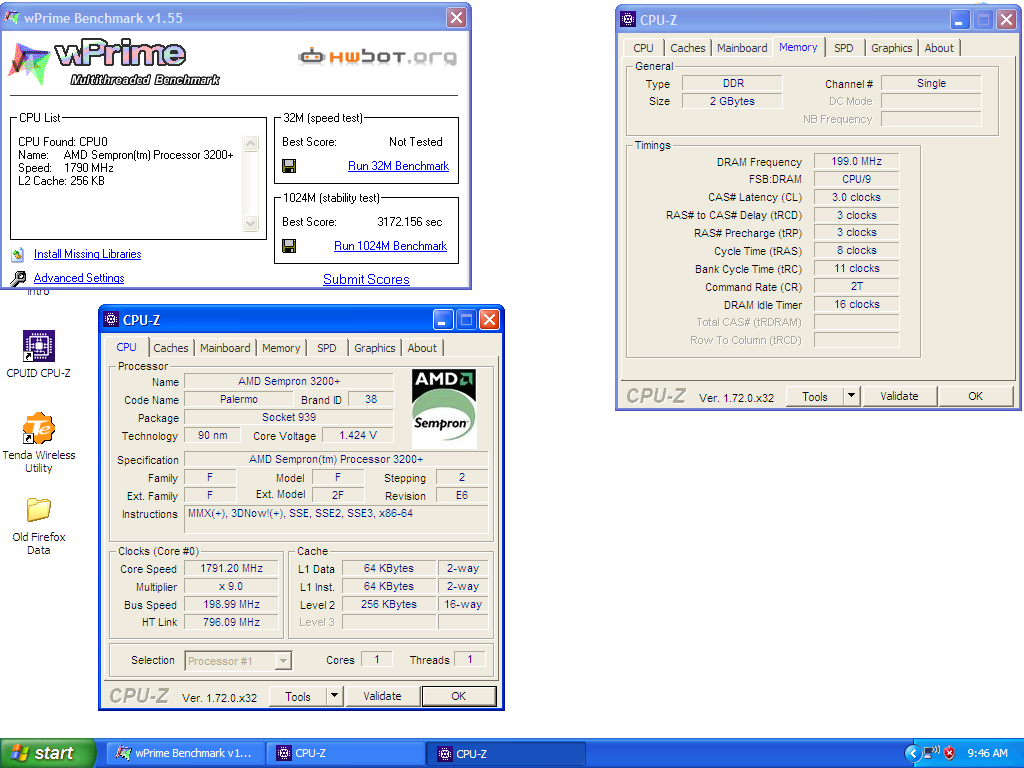The height and width of the screenshot is (768, 1024).
Task: Open About tab in lower CPU-Z window
Action: tap(422, 348)
